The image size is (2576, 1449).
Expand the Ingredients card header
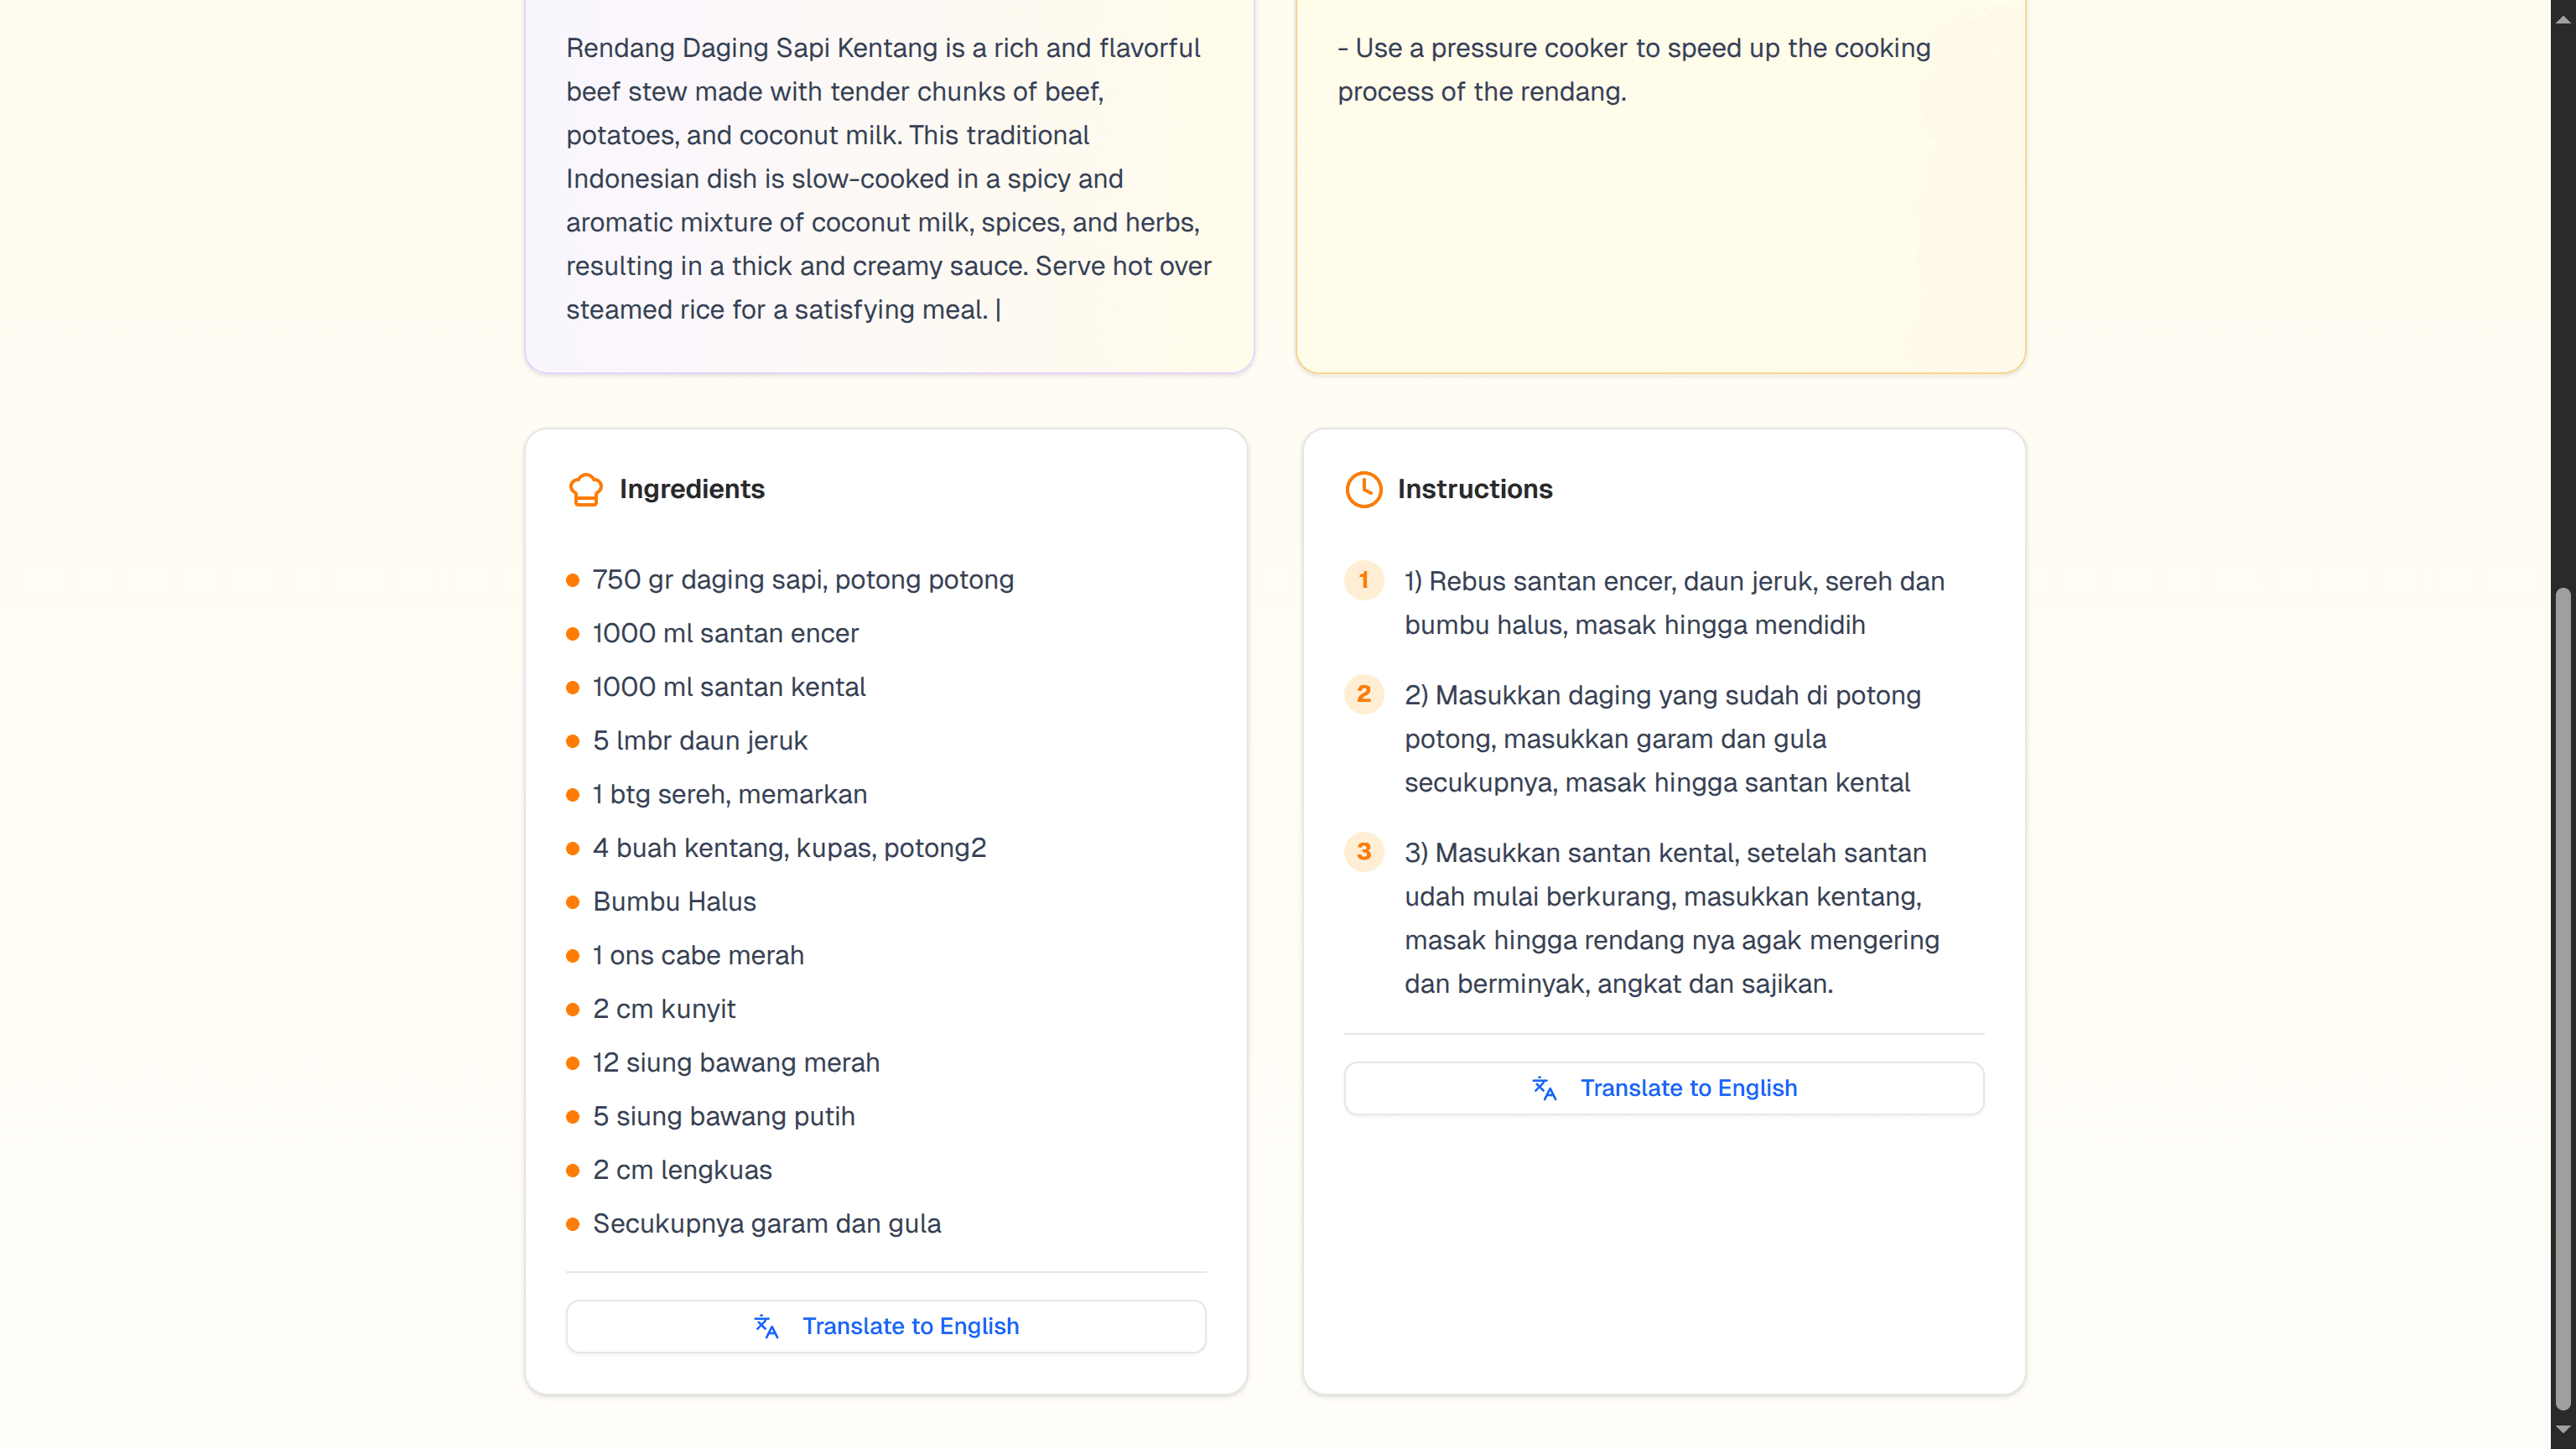point(691,489)
